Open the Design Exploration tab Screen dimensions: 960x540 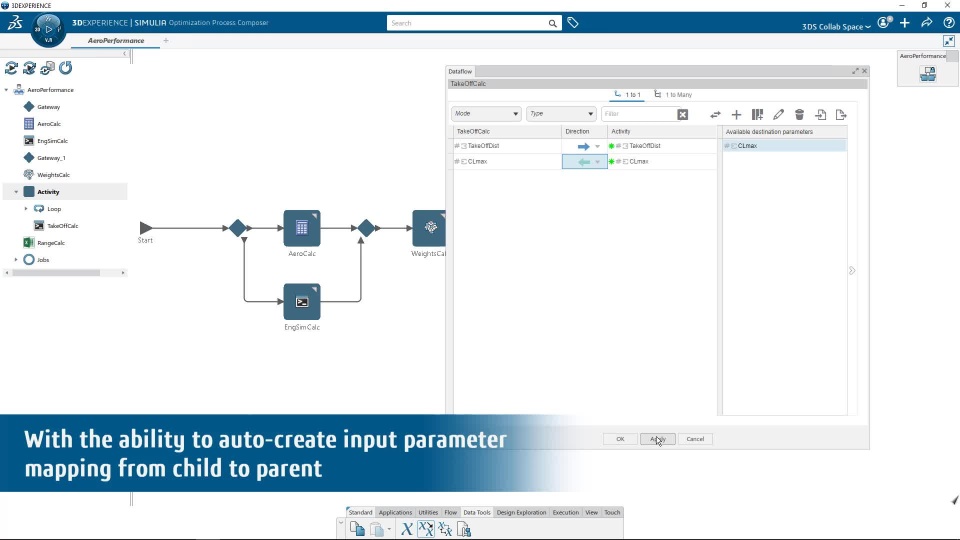(521, 512)
